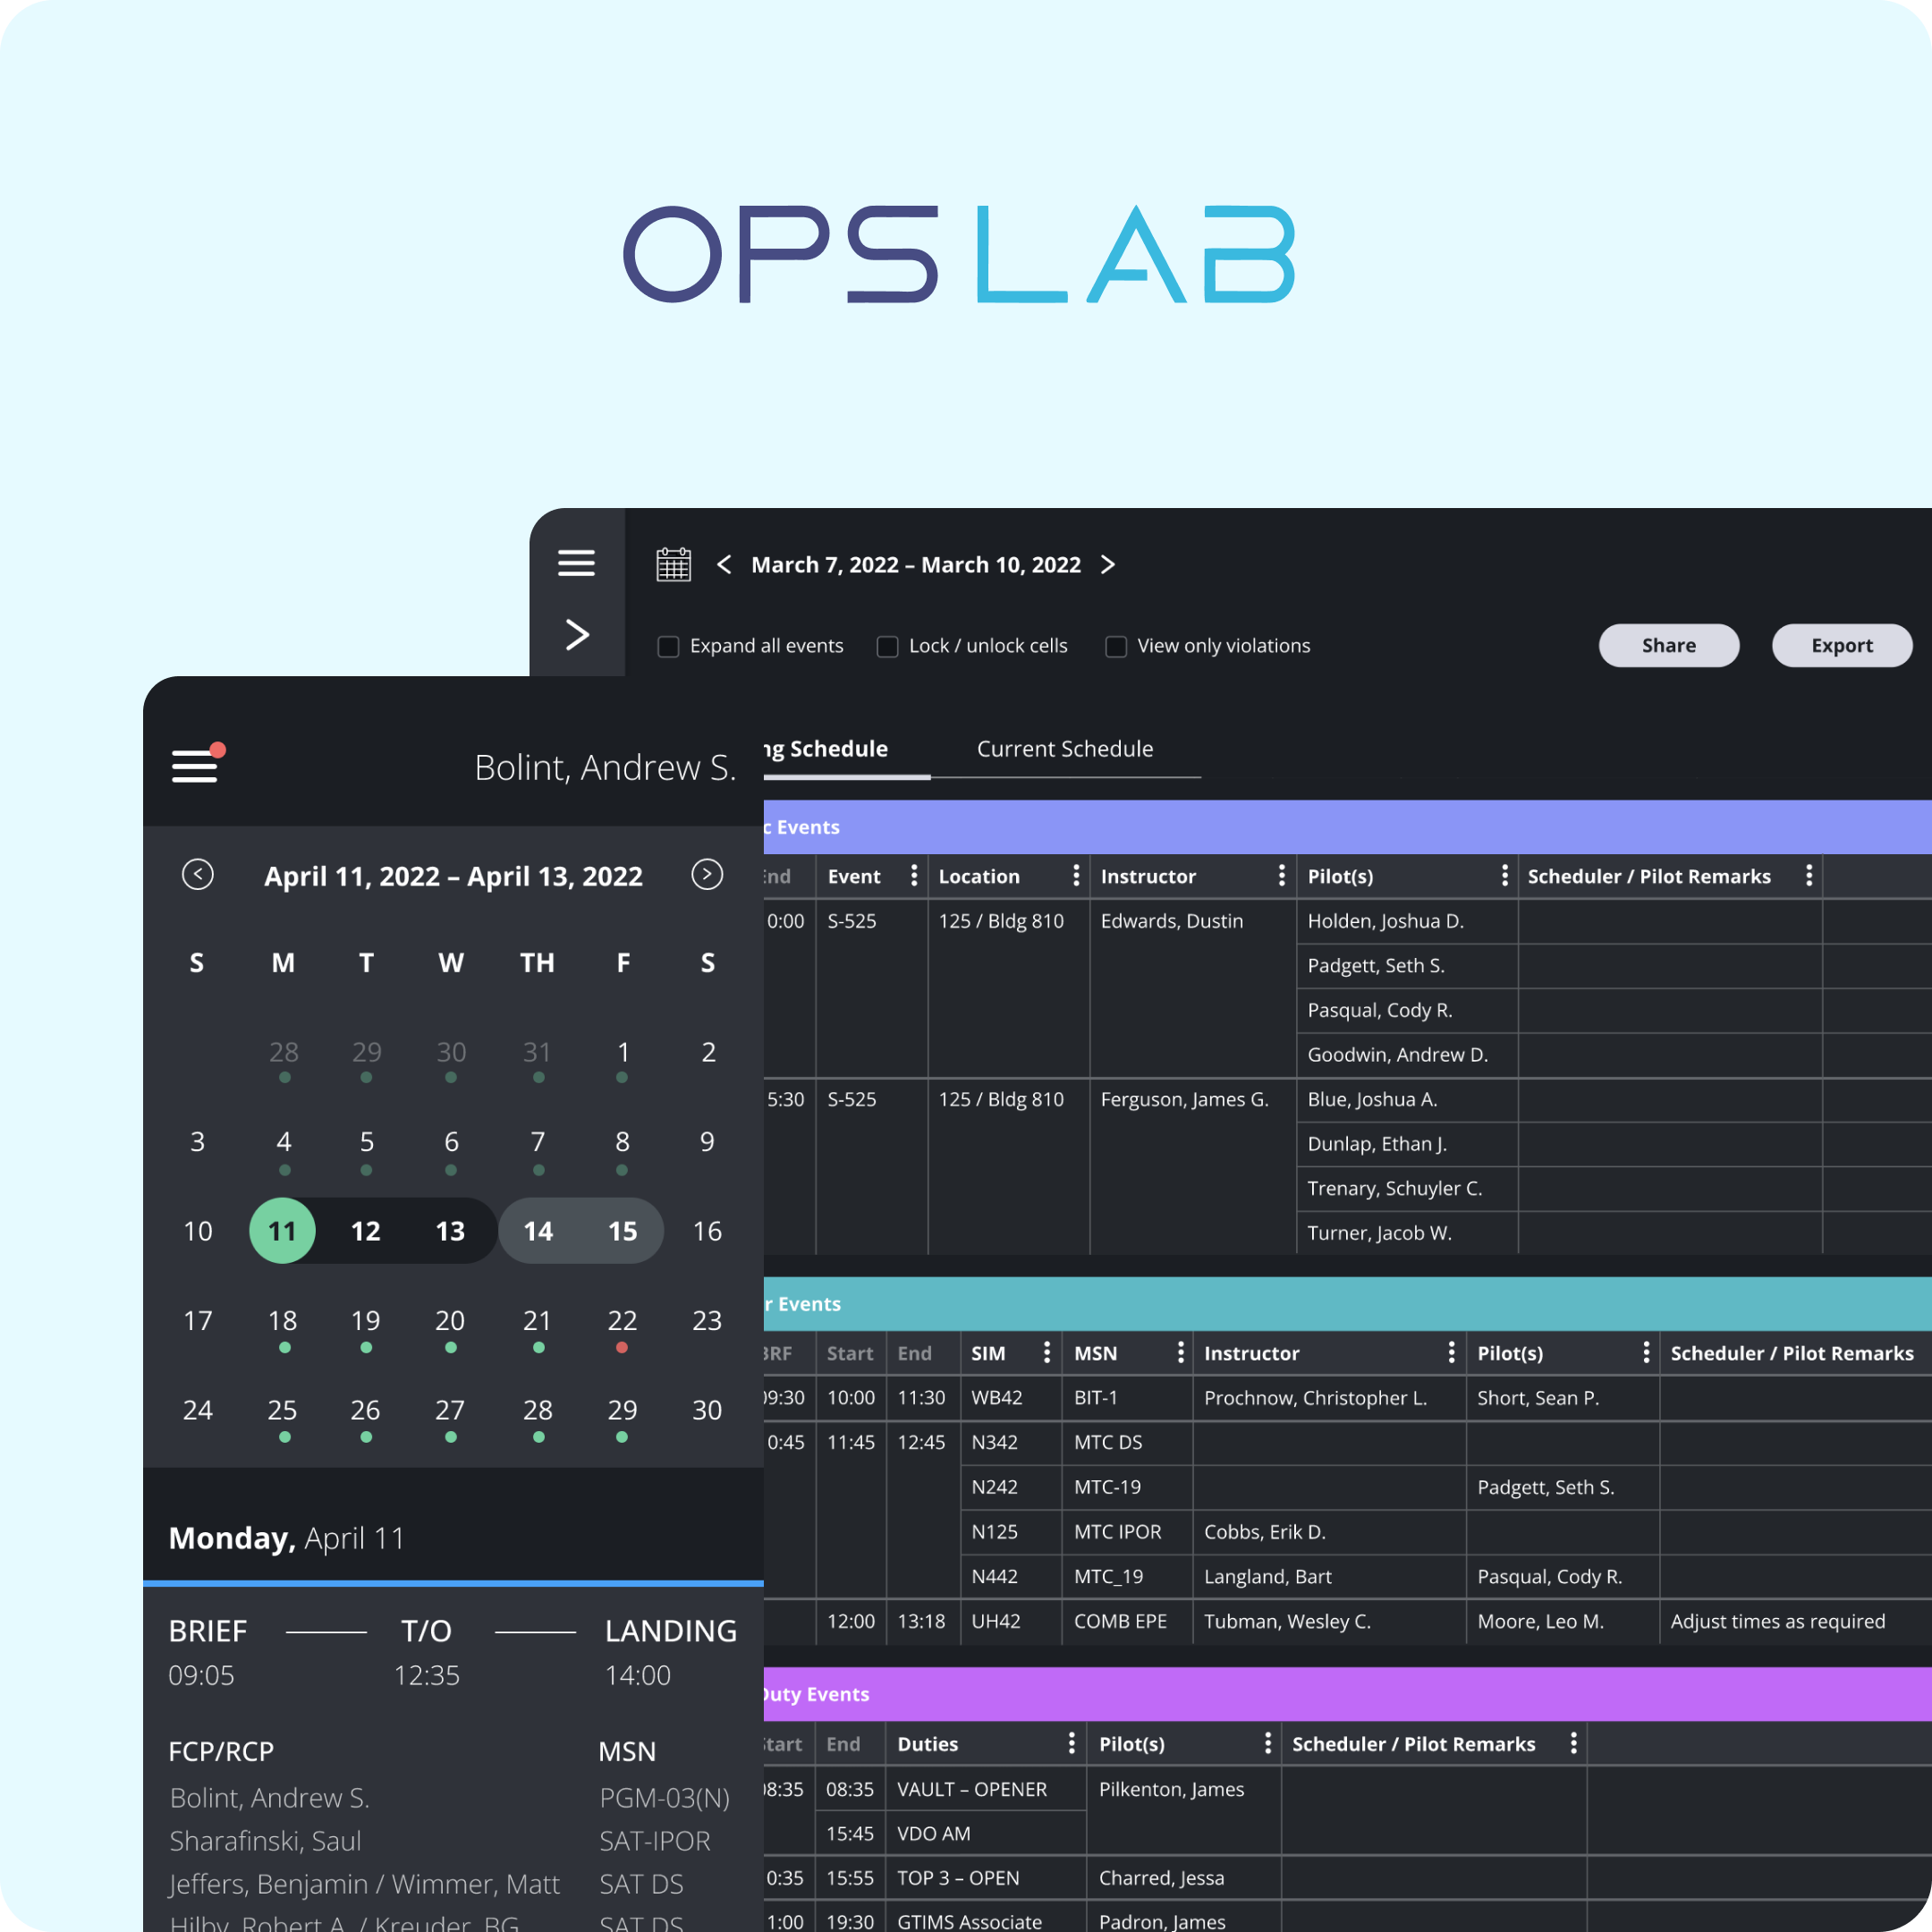Open Scheduler / Pilot Remarks menu in Duty Events
The image size is (1932, 1932).
click(x=1573, y=1743)
